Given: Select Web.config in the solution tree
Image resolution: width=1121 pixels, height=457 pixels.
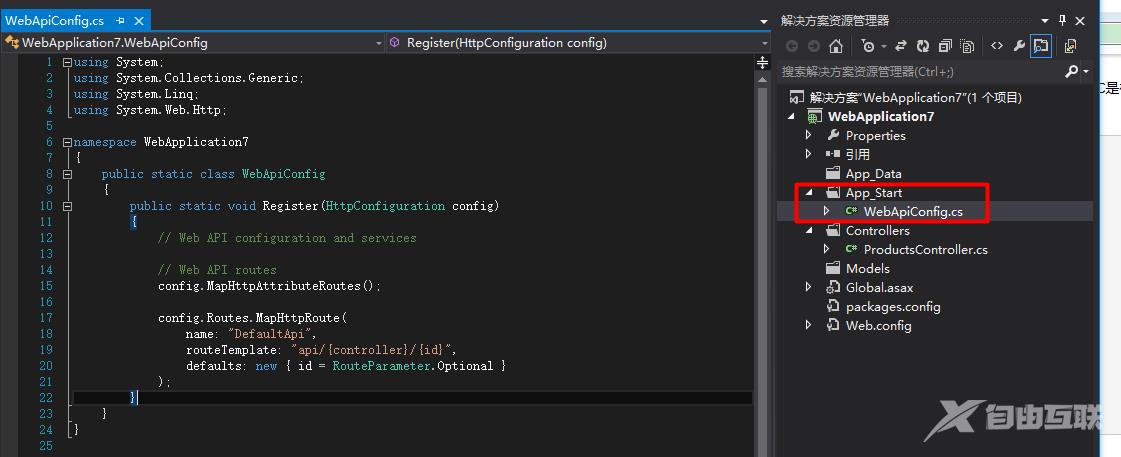Looking at the screenshot, I should 878,326.
